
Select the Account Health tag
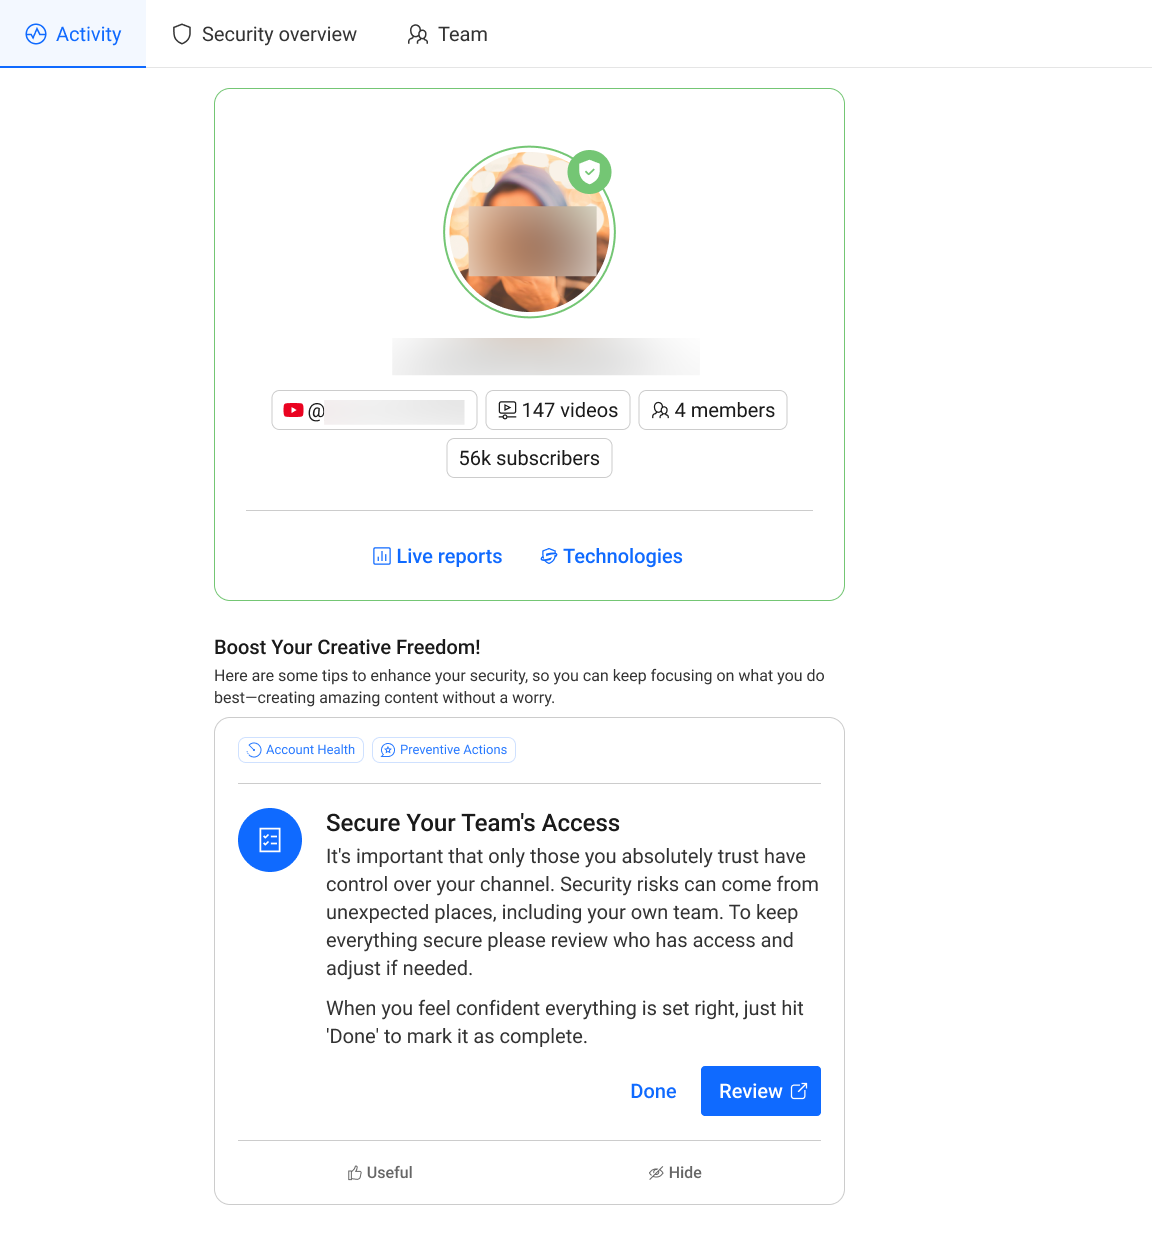[x=301, y=750]
